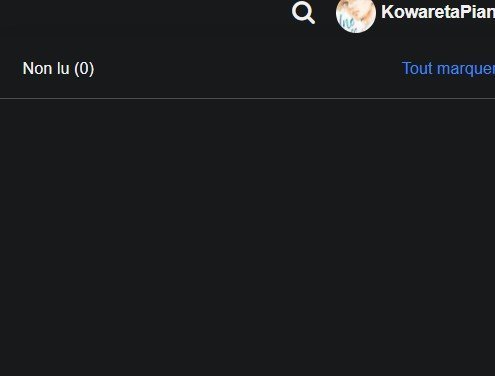Click the Tout marquer link
This screenshot has height=376, width=495.
click(448, 69)
